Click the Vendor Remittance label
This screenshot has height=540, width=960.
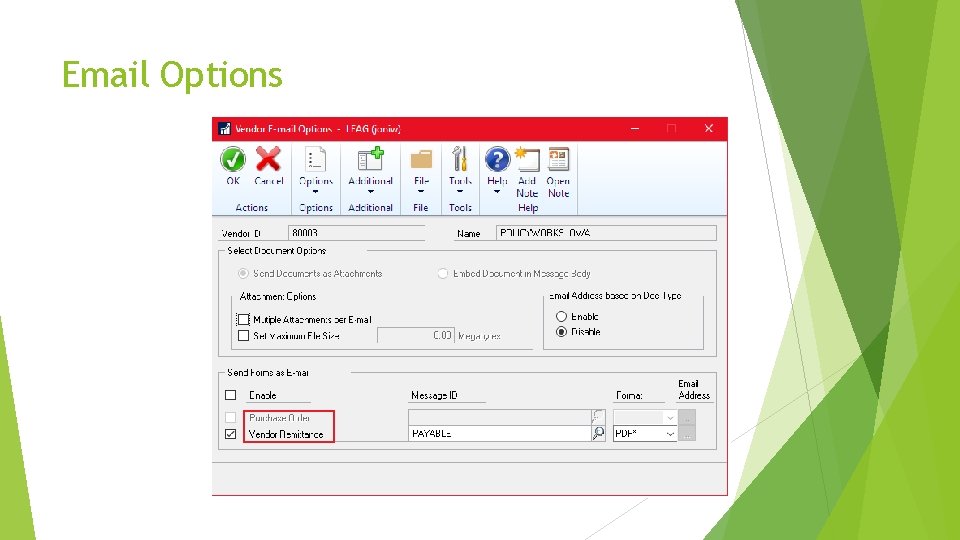tap(286, 434)
